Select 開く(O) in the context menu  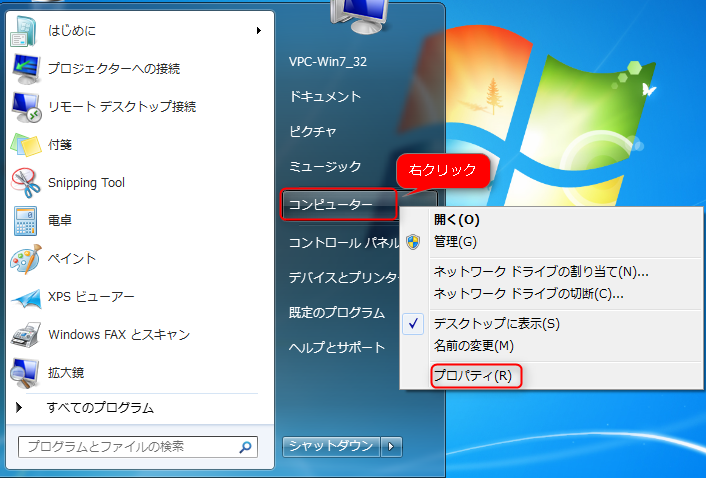(x=457, y=220)
